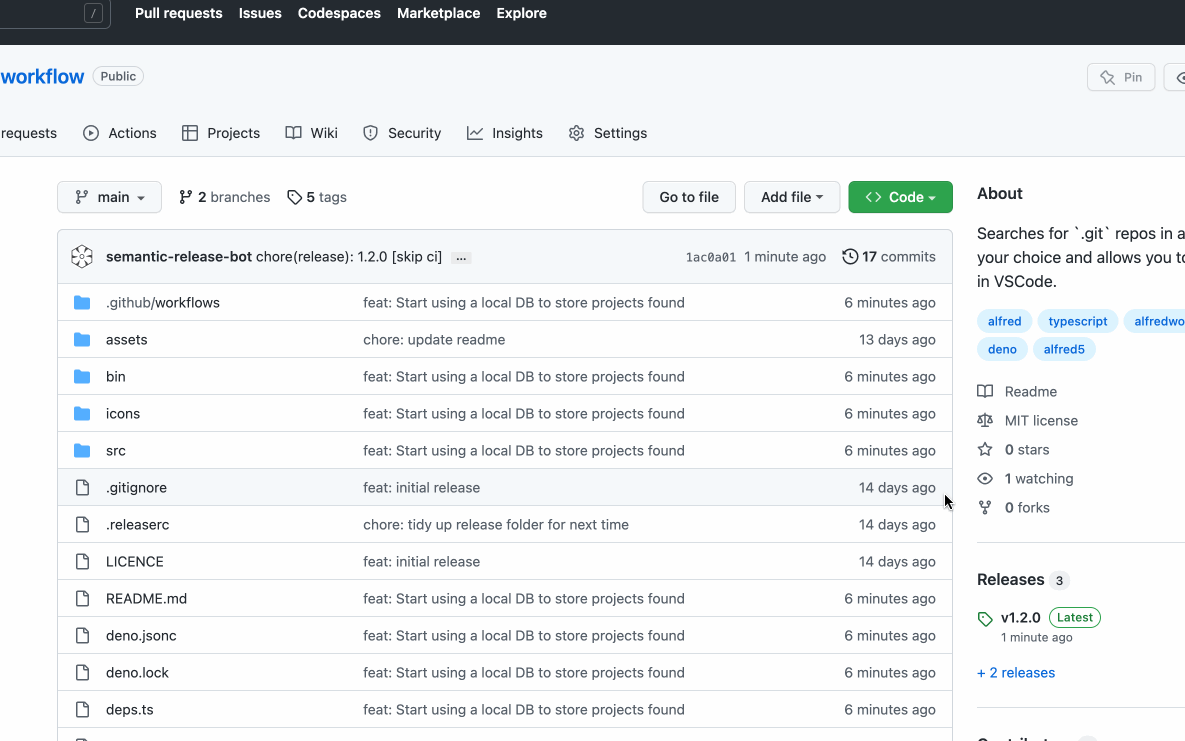Click the eye icon beside 1 watching
The image size is (1185, 741).
pos(985,479)
